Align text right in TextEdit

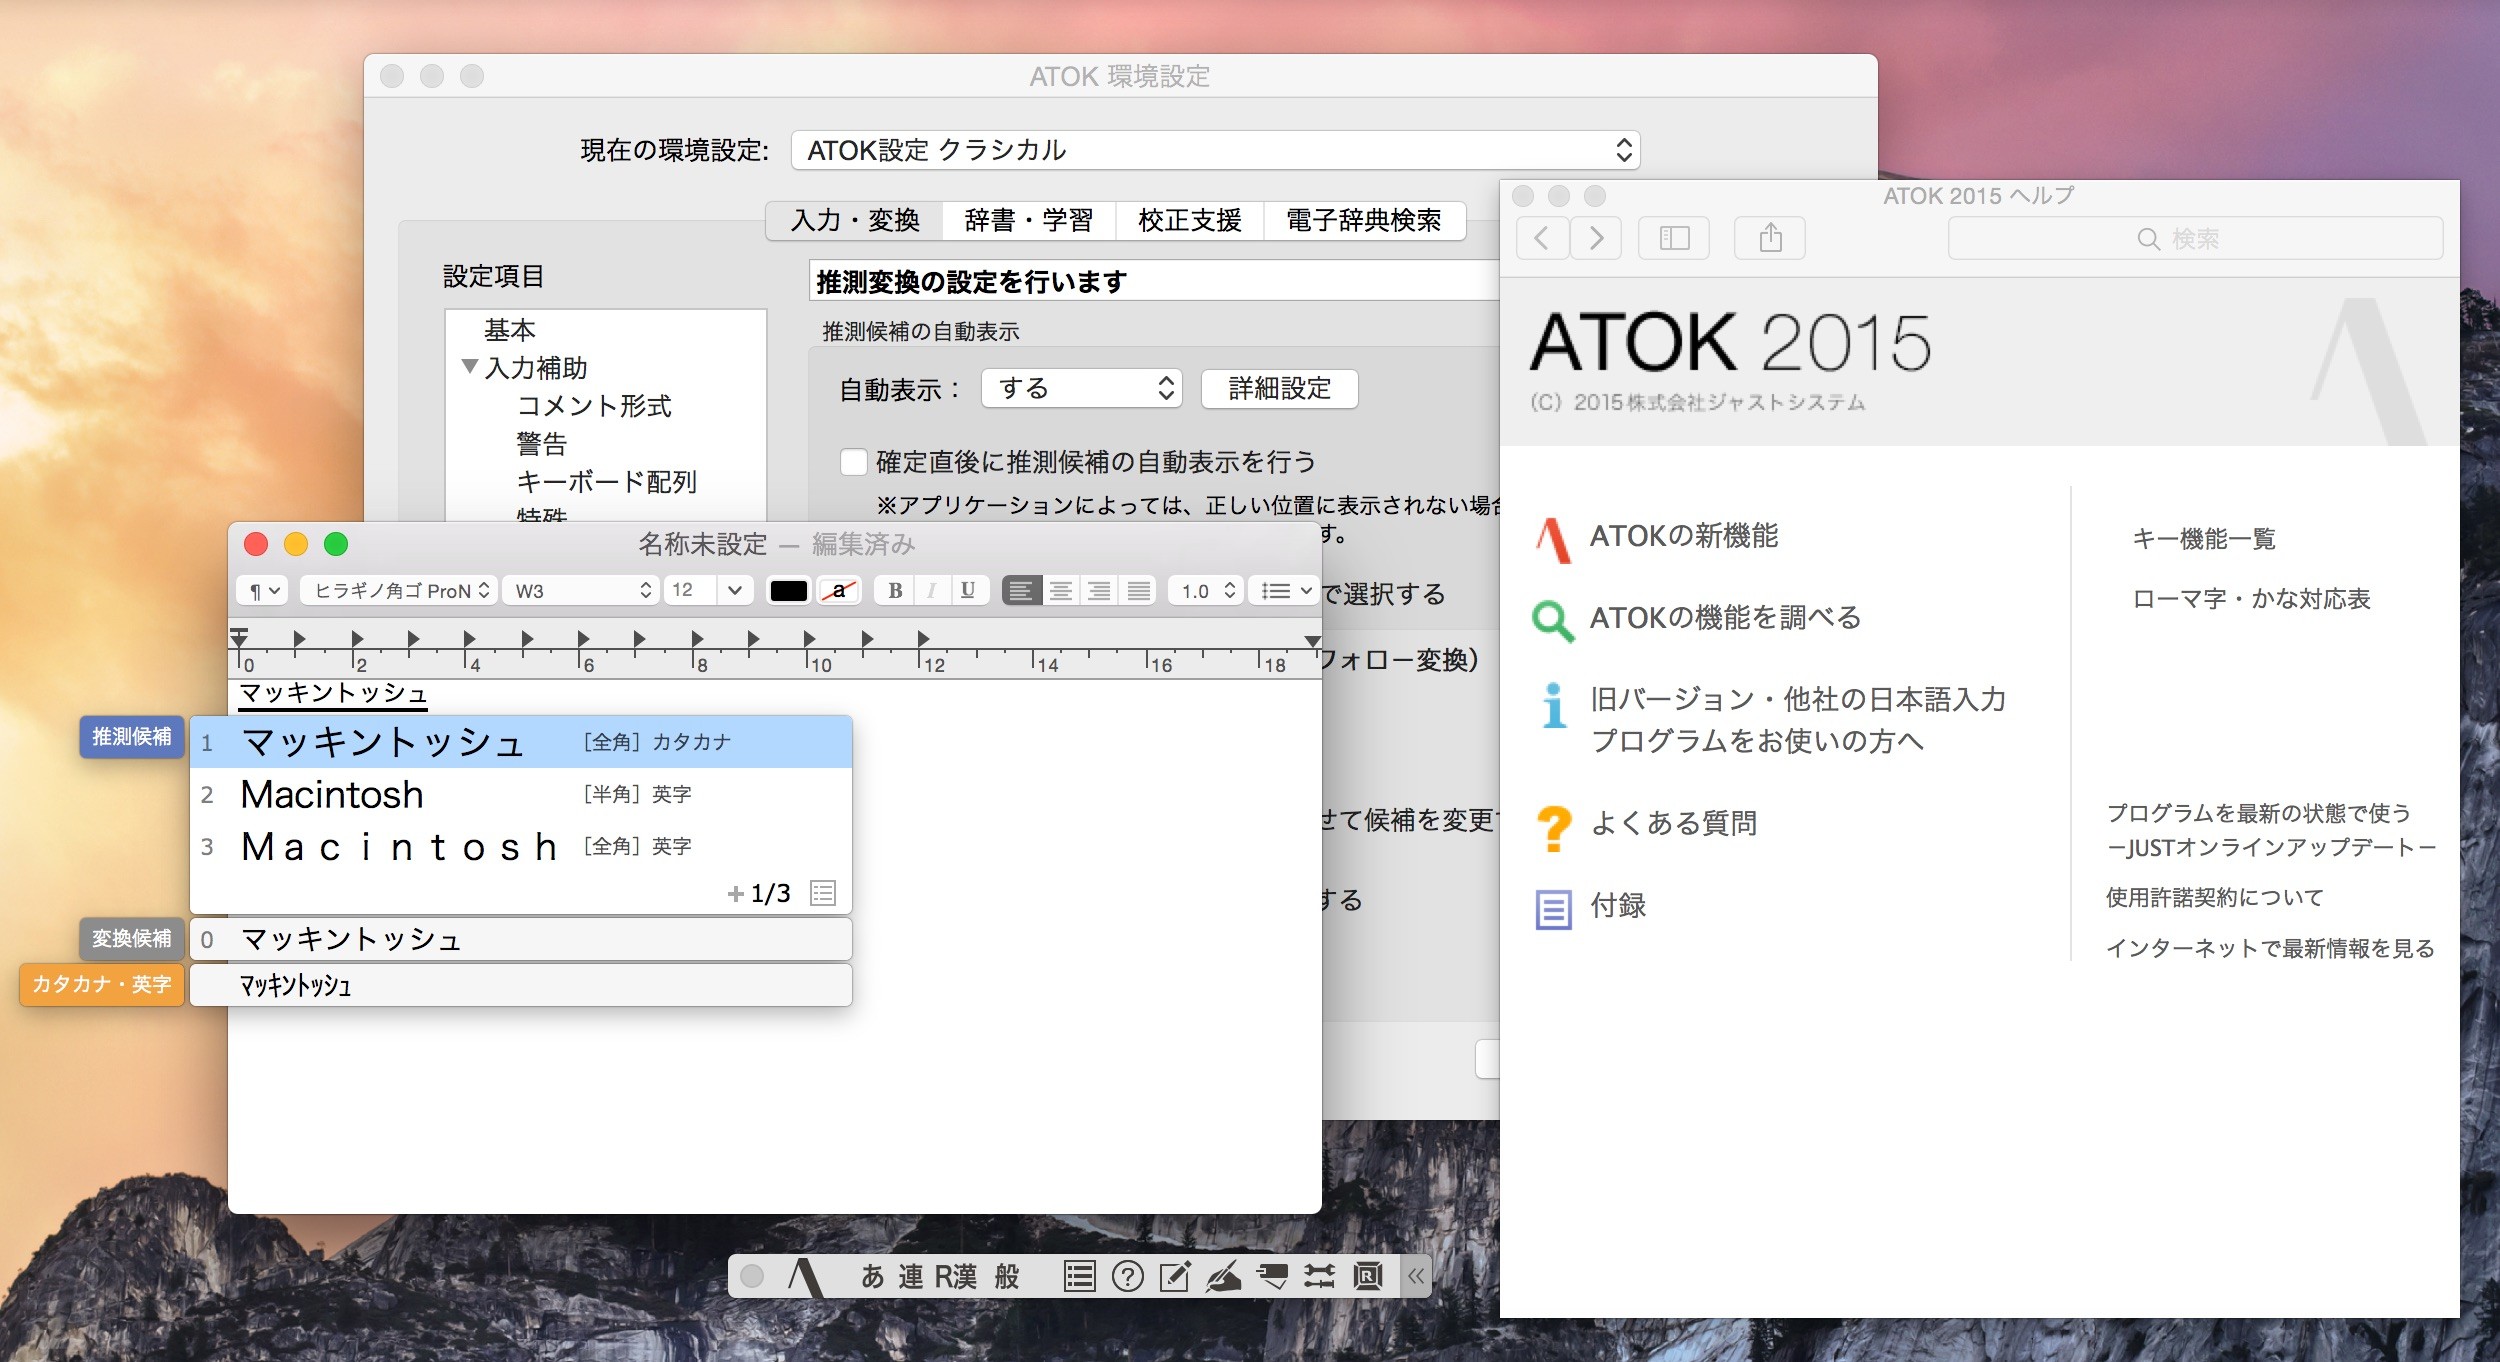[x=1099, y=591]
